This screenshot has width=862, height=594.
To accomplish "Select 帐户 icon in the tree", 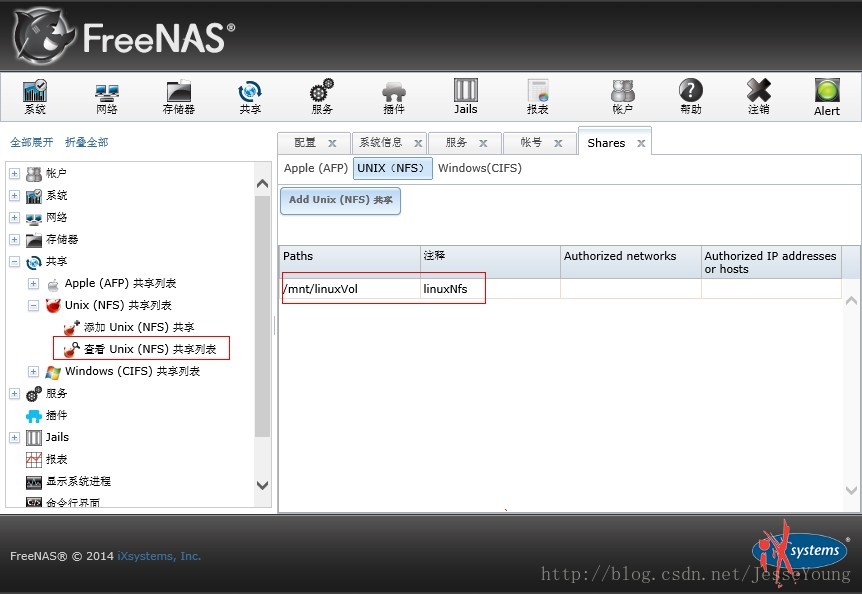I will [34, 174].
